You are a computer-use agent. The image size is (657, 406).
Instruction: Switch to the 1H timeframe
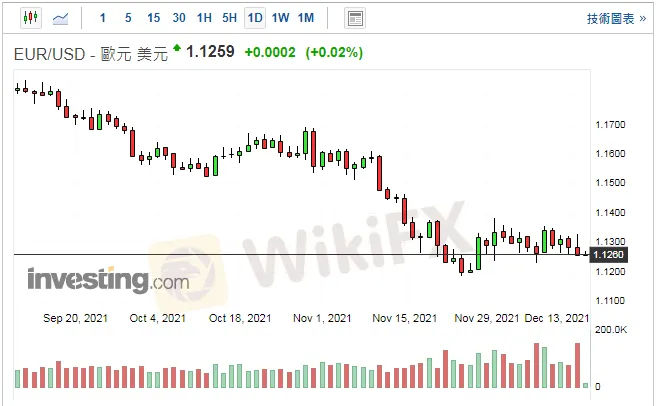click(x=204, y=18)
